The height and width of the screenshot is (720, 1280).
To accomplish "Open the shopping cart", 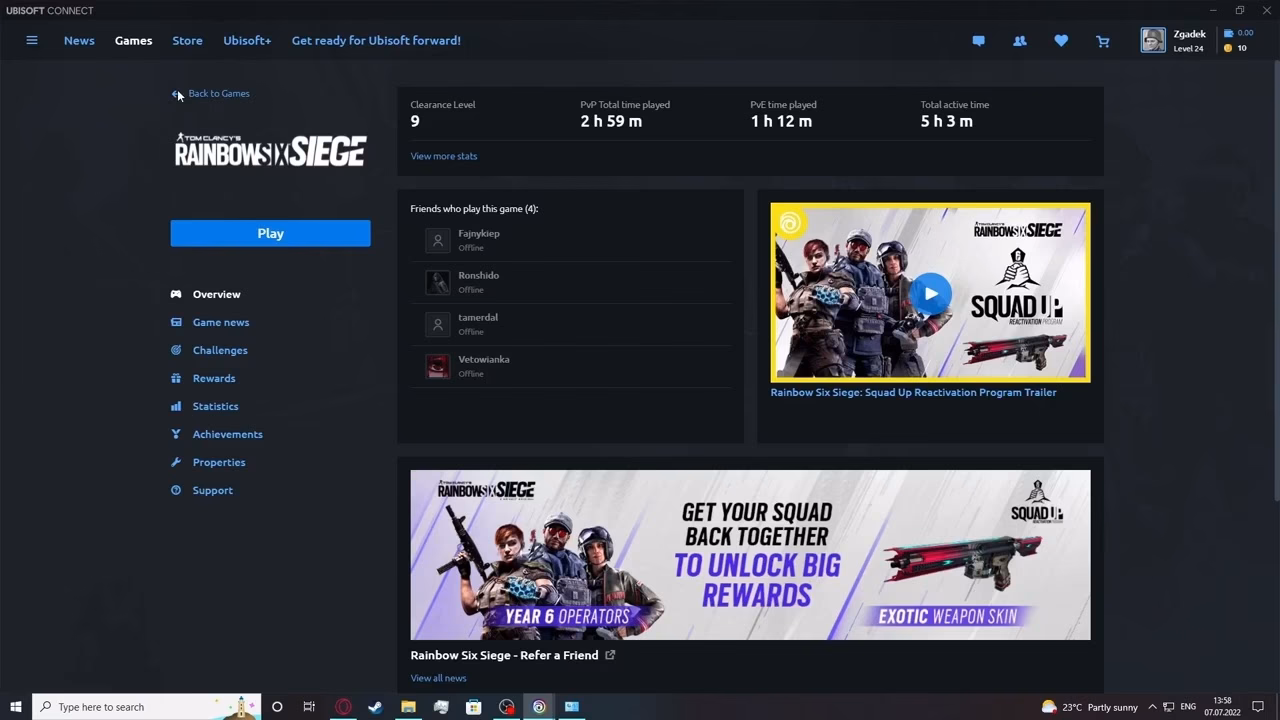I will tap(1103, 41).
